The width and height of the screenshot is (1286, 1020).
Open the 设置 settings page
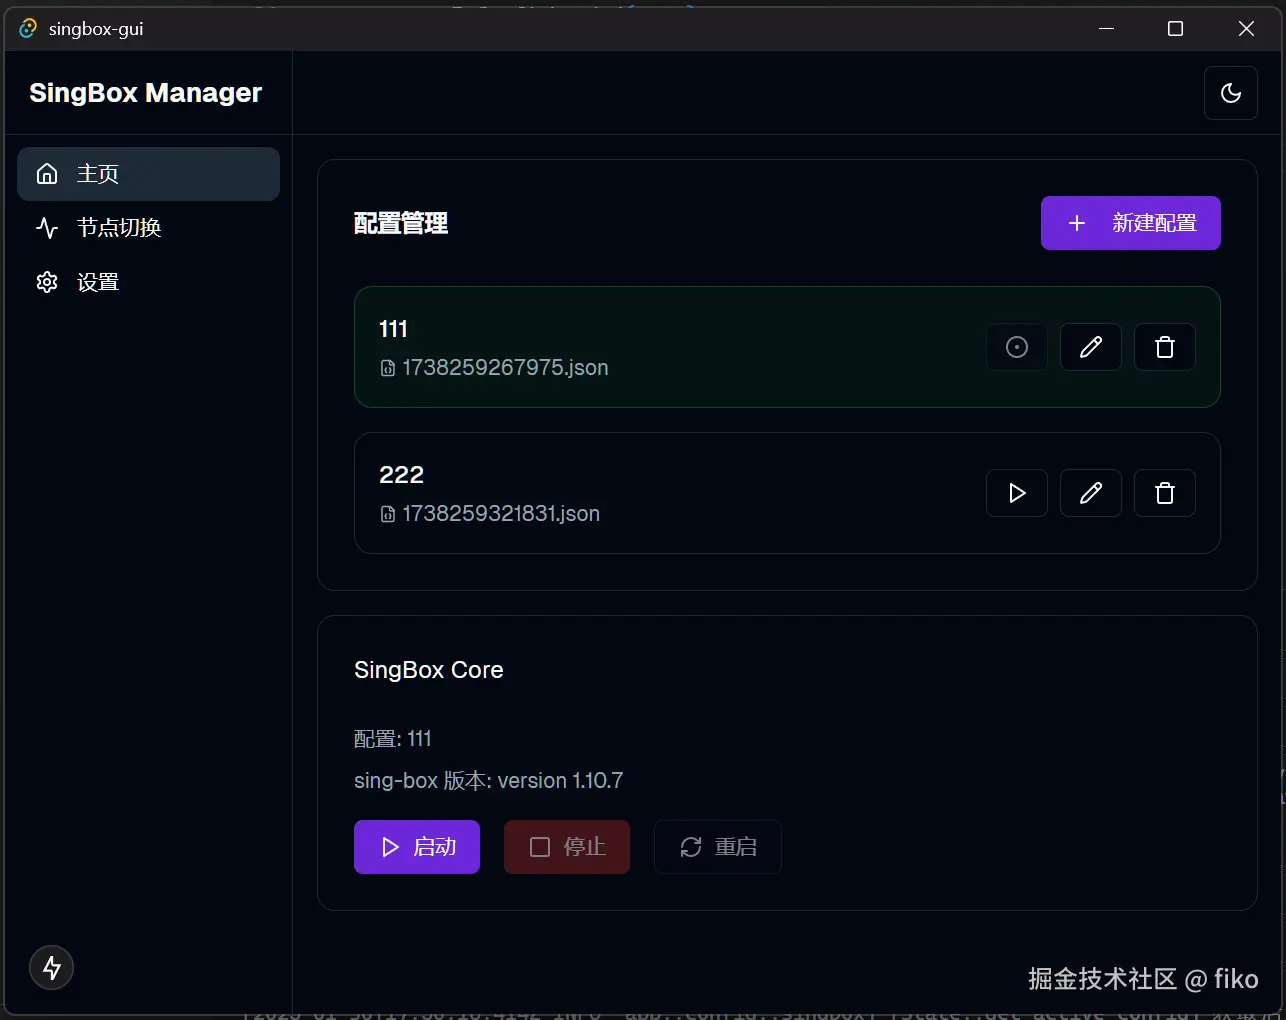(148, 282)
